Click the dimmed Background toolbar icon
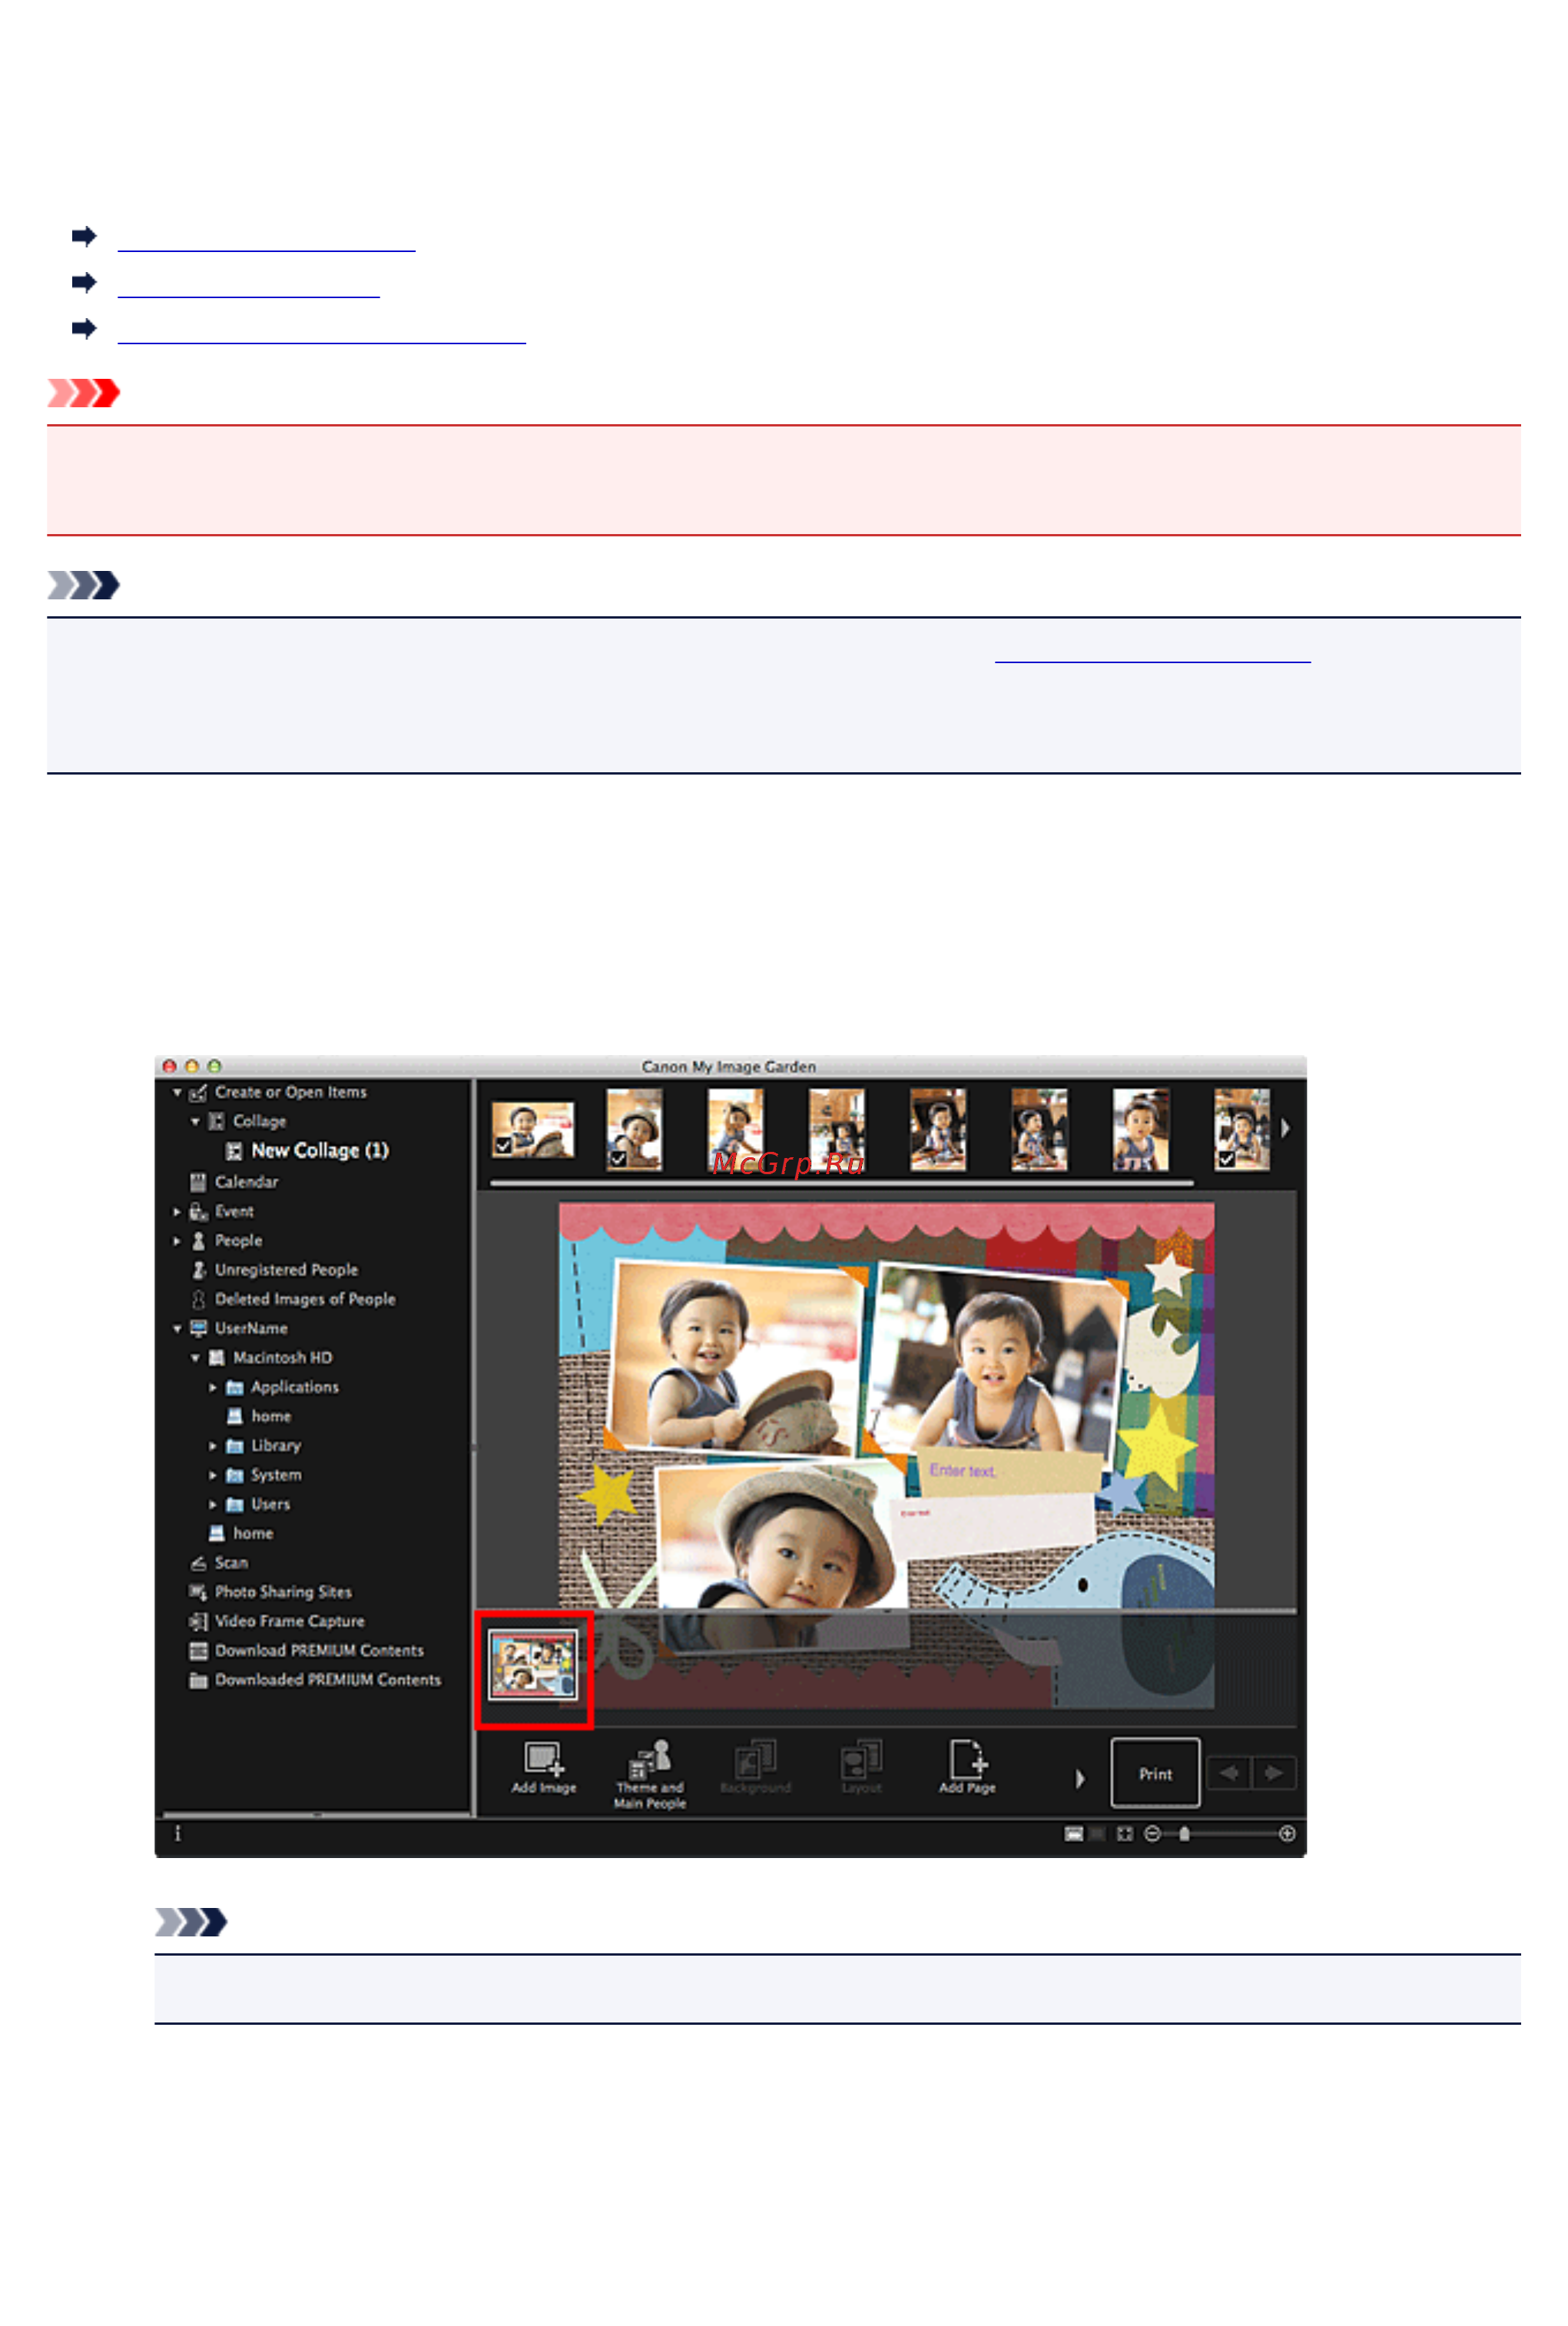 click(755, 1759)
